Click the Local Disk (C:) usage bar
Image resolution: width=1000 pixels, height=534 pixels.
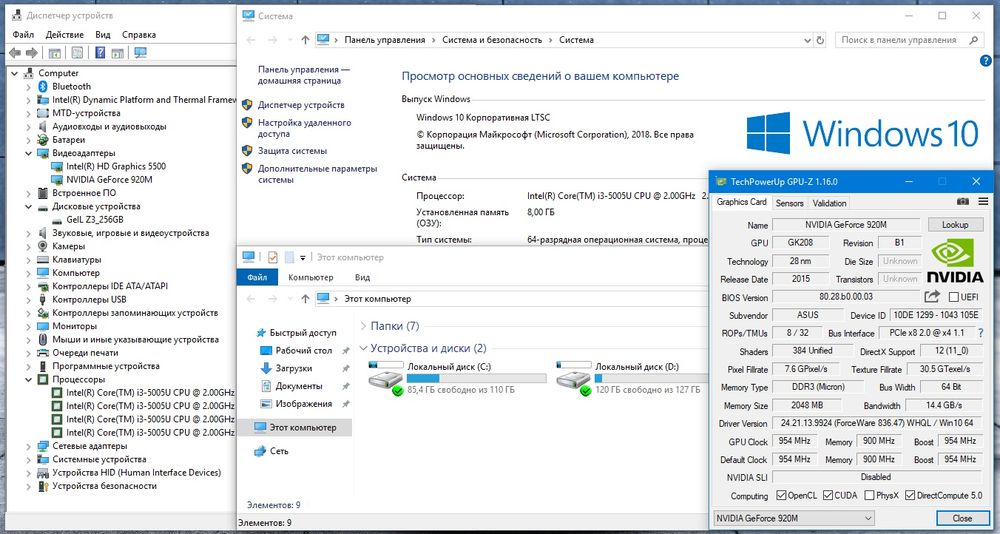(476, 378)
